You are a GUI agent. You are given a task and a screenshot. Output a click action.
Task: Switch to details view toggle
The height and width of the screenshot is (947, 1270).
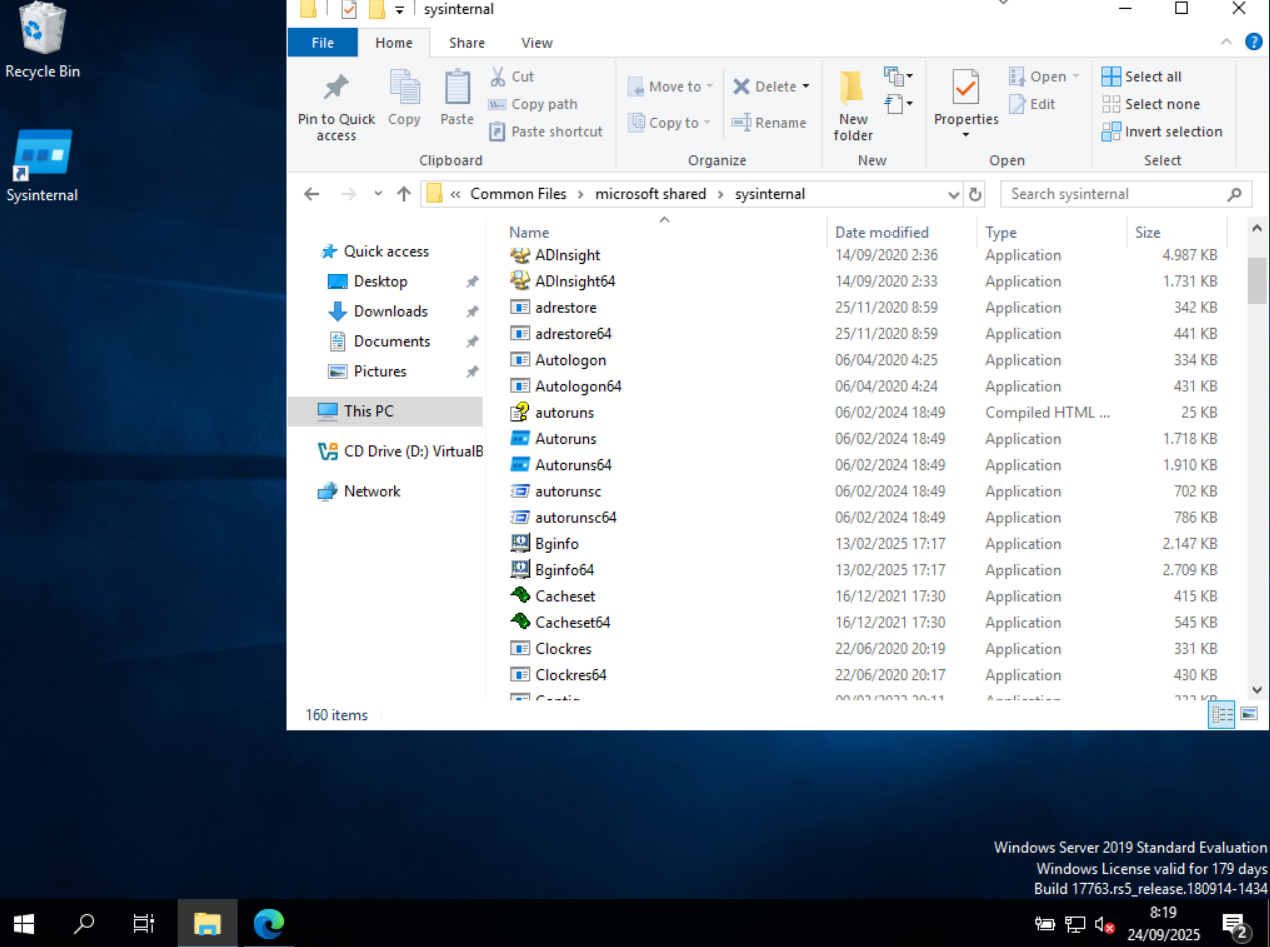[1221, 714]
